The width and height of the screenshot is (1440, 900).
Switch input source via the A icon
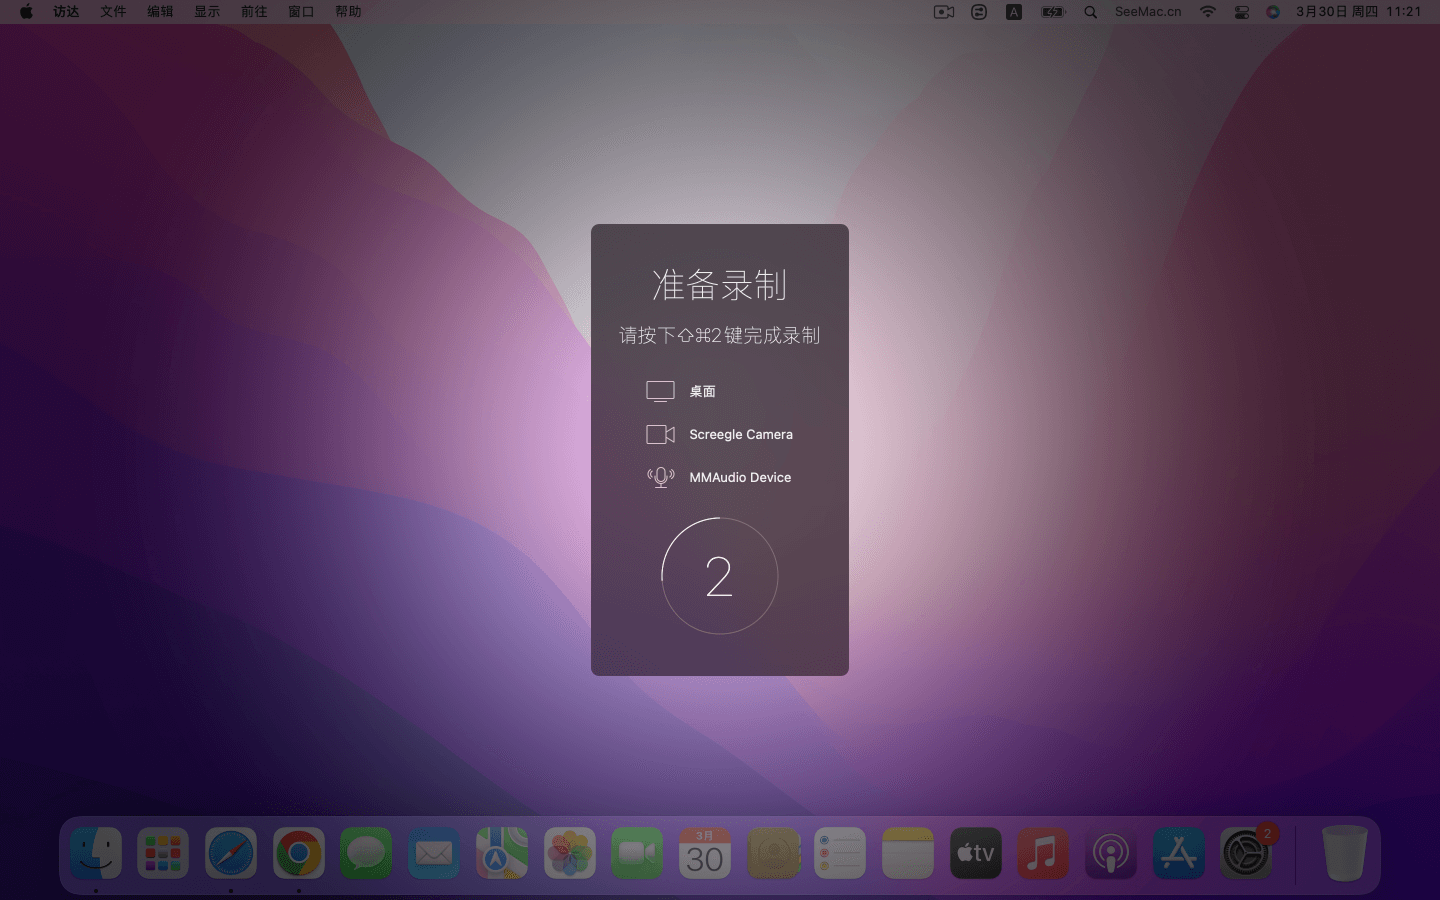(1013, 12)
